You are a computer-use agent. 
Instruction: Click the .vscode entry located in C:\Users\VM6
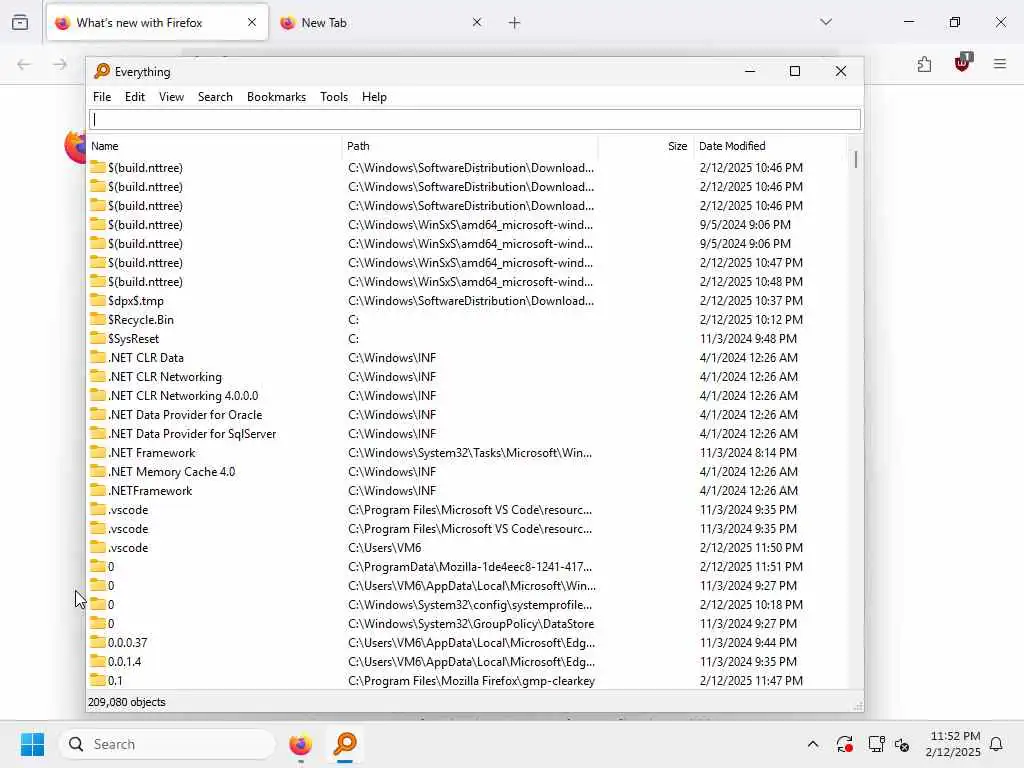[x=128, y=548]
